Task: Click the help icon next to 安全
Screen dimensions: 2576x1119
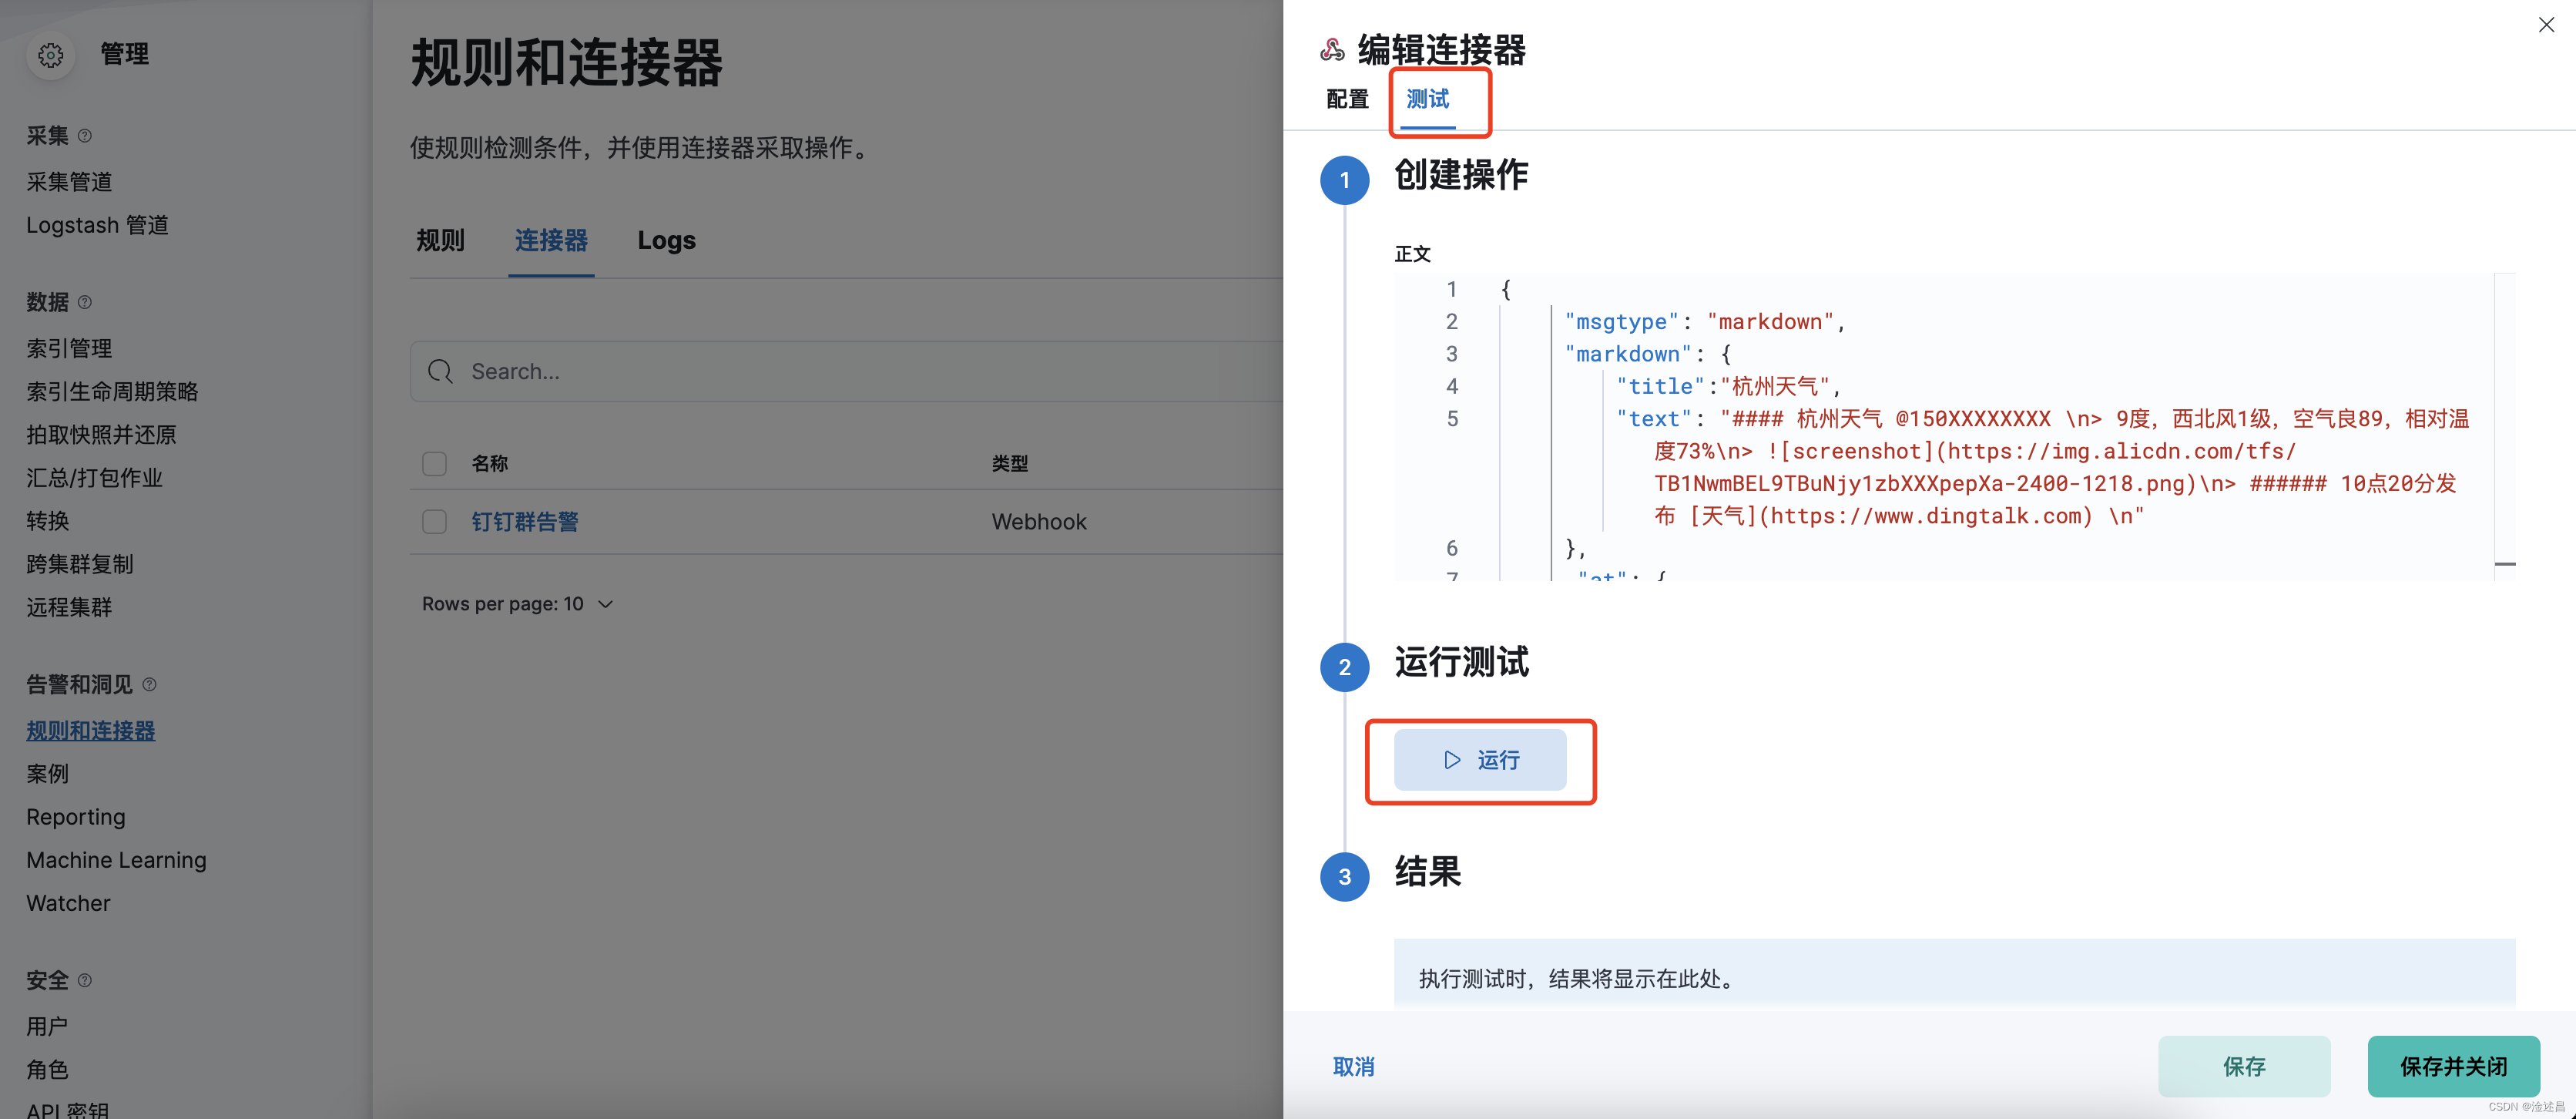Action: tap(85, 980)
